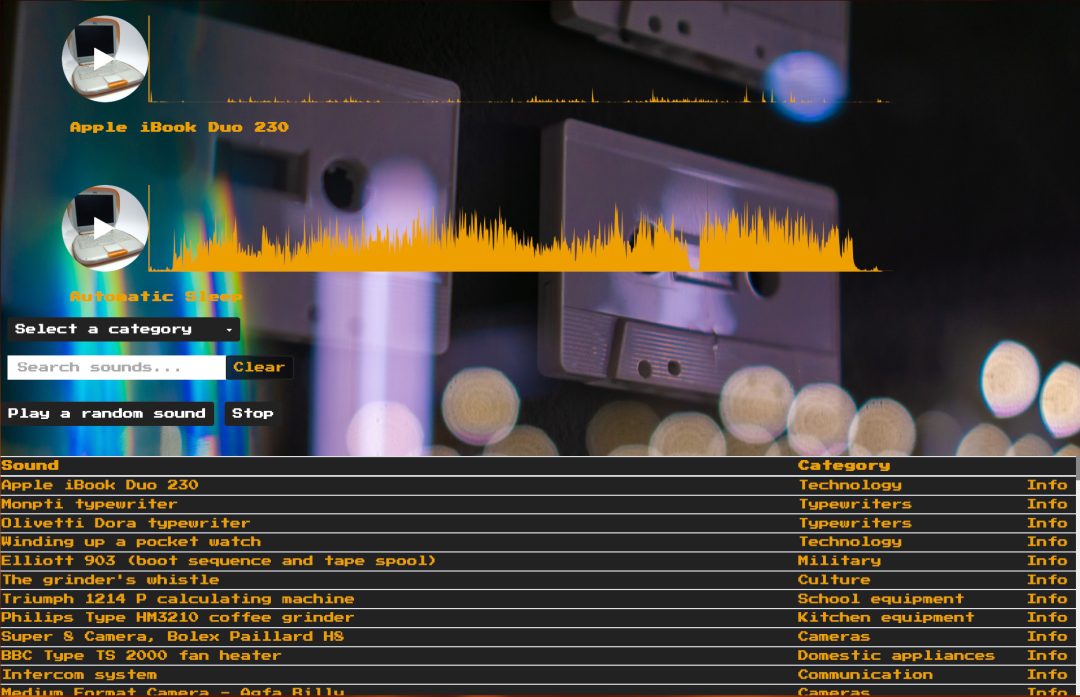Play the Apple iBook Duo 230 sound
Screen dimensions: 1080x697
coord(105,59)
